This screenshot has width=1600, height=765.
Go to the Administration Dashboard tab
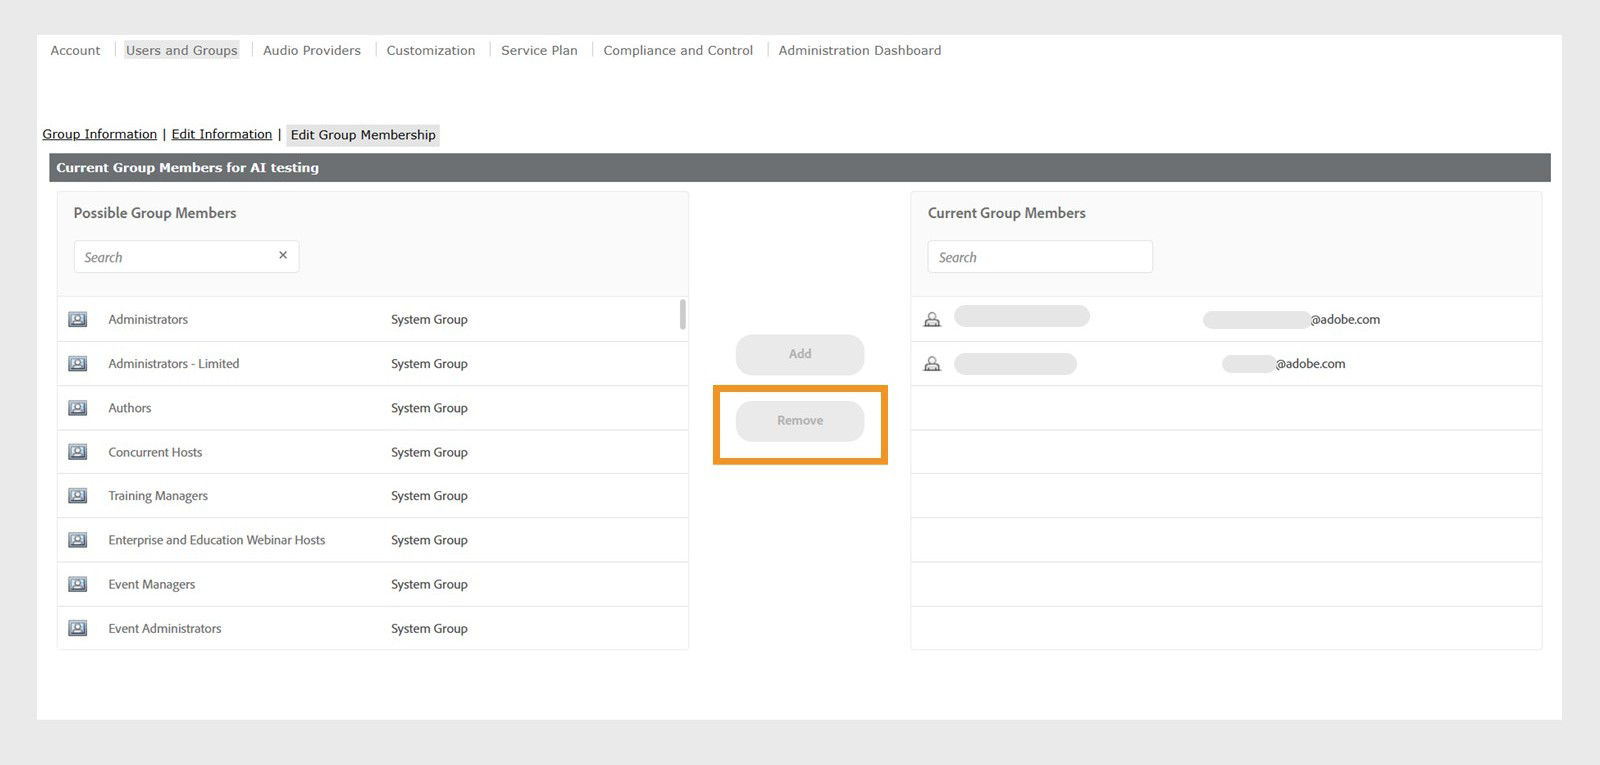[x=860, y=50]
